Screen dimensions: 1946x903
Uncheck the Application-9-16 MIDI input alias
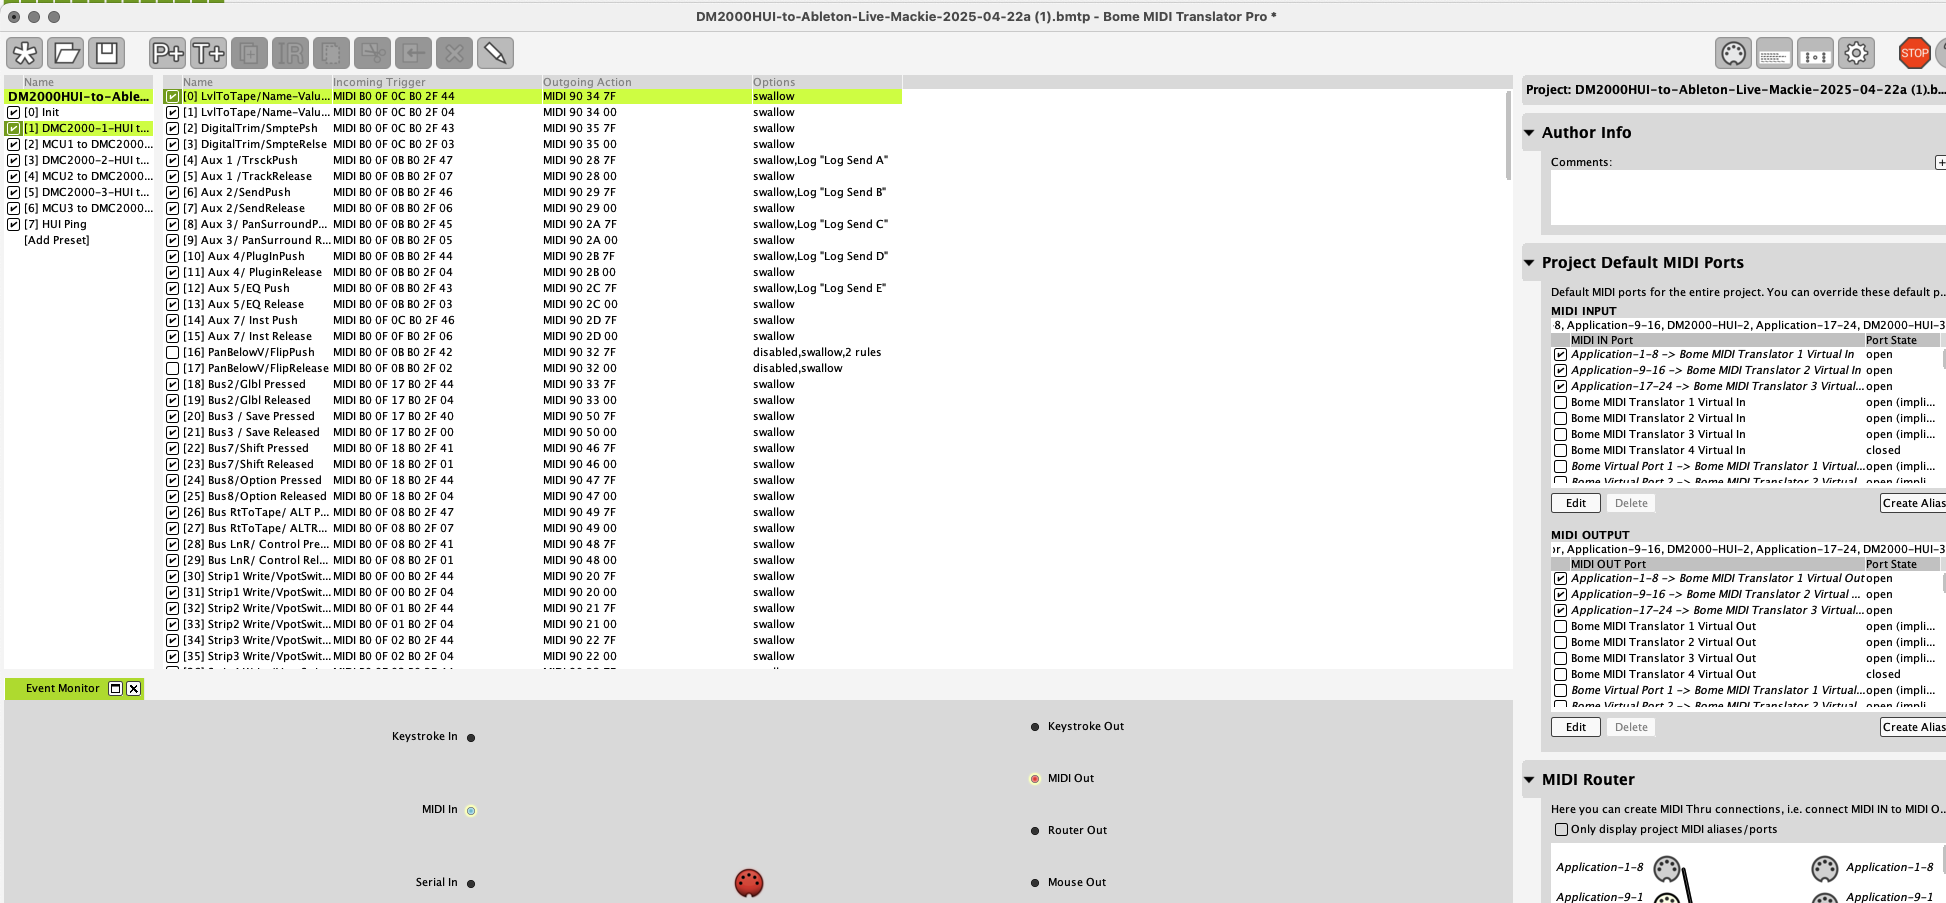coord(1560,371)
